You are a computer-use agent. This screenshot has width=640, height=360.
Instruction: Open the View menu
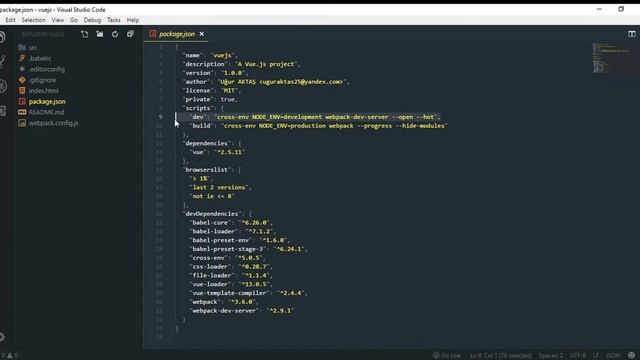point(58,20)
